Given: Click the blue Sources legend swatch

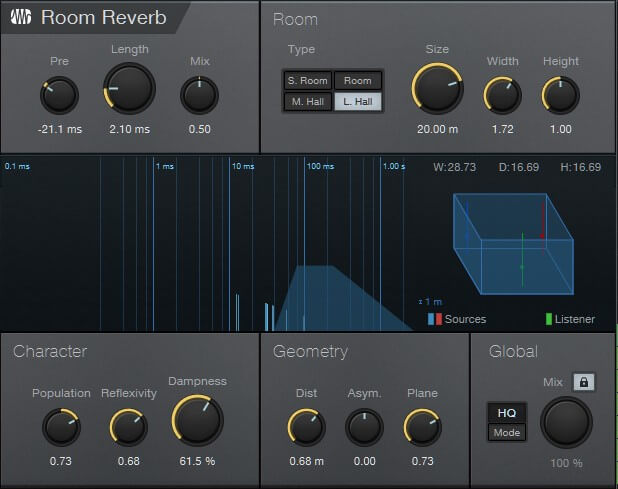Looking at the screenshot, I should tap(431, 319).
